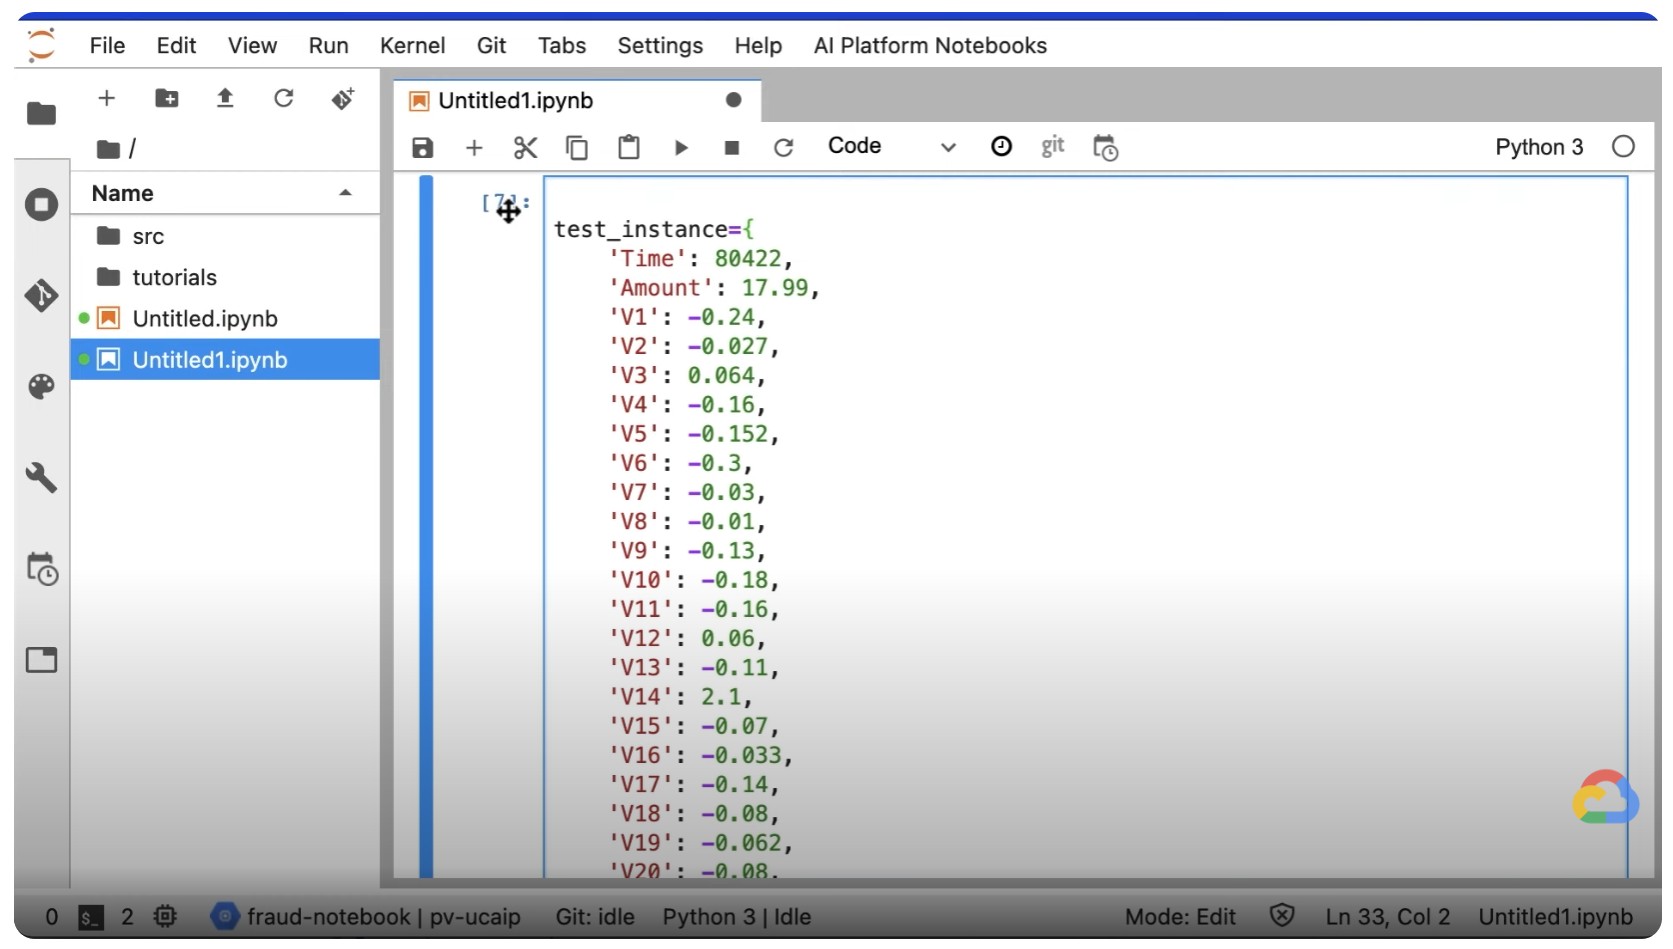Open the tutorials folder
This screenshot has width=1673, height=949.
pos(174,277)
